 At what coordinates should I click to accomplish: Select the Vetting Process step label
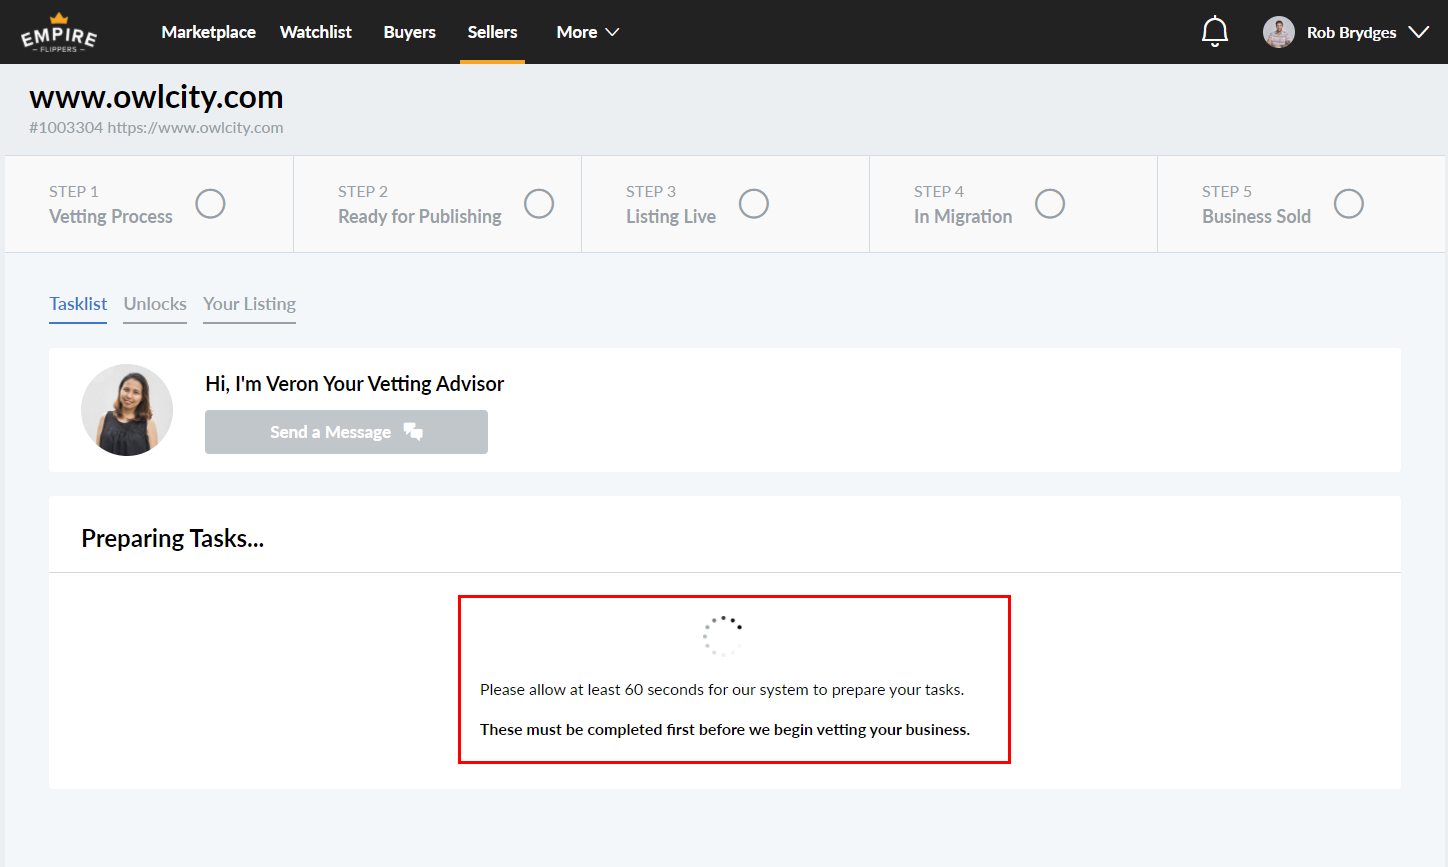pos(111,217)
